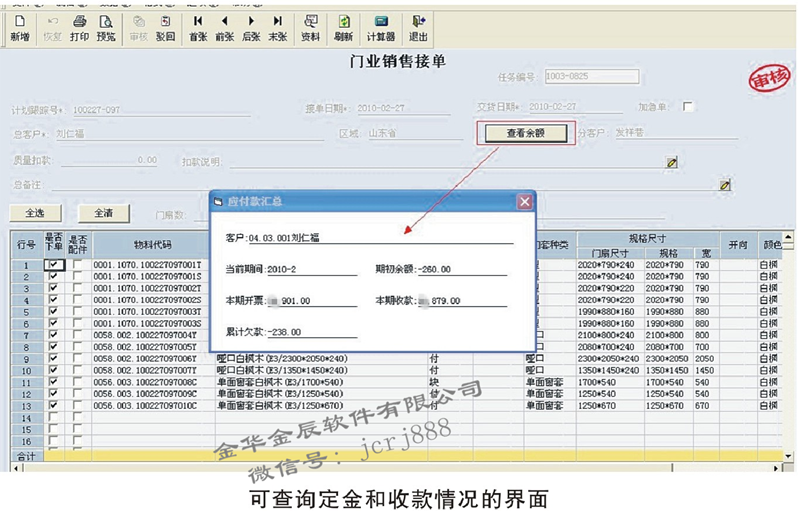Viewport: 800px width, 511px height.
Task: Click the 新增 (New) toolbar icon
Action: tap(19, 27)
